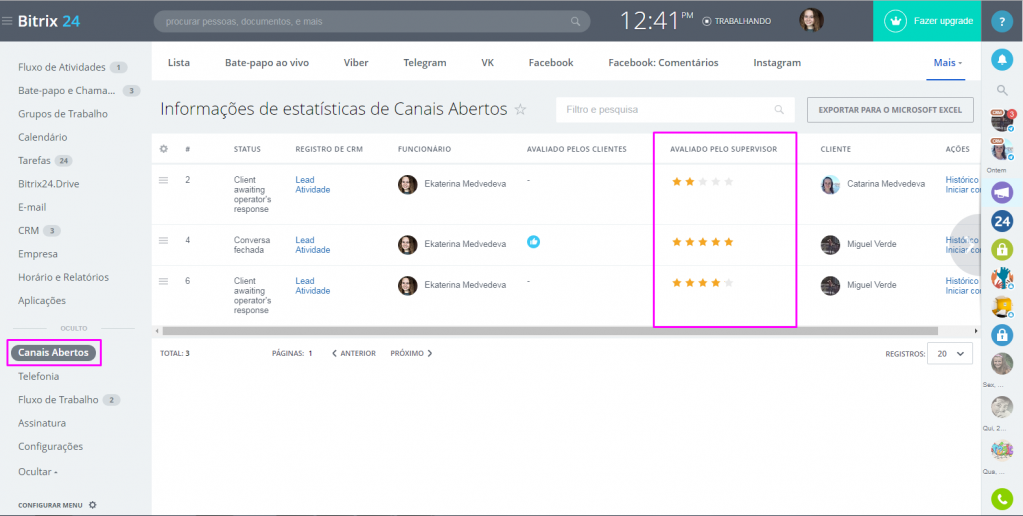Open row 6 actions hamburger icon
1023x516 pixels.
[x=164, y=281]
